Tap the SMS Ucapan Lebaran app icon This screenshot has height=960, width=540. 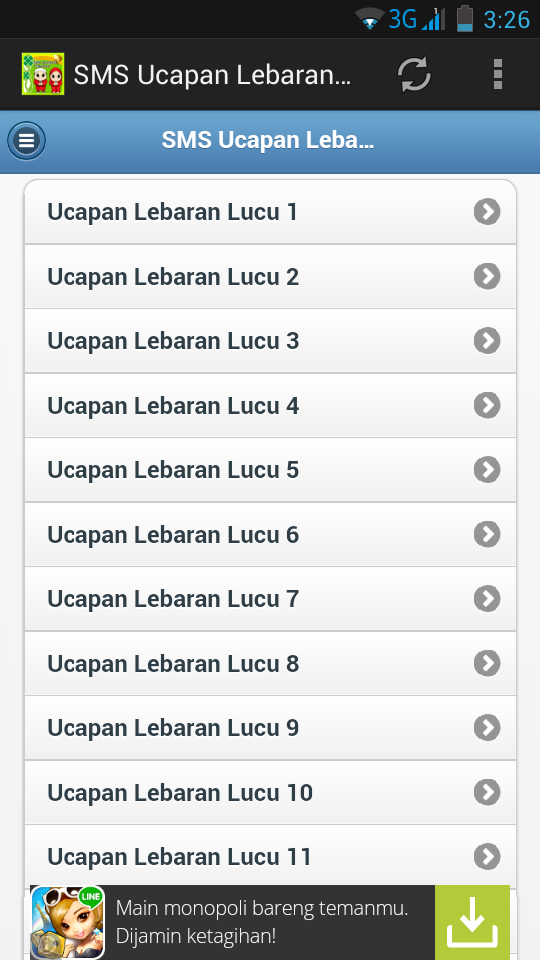(43, 74)
